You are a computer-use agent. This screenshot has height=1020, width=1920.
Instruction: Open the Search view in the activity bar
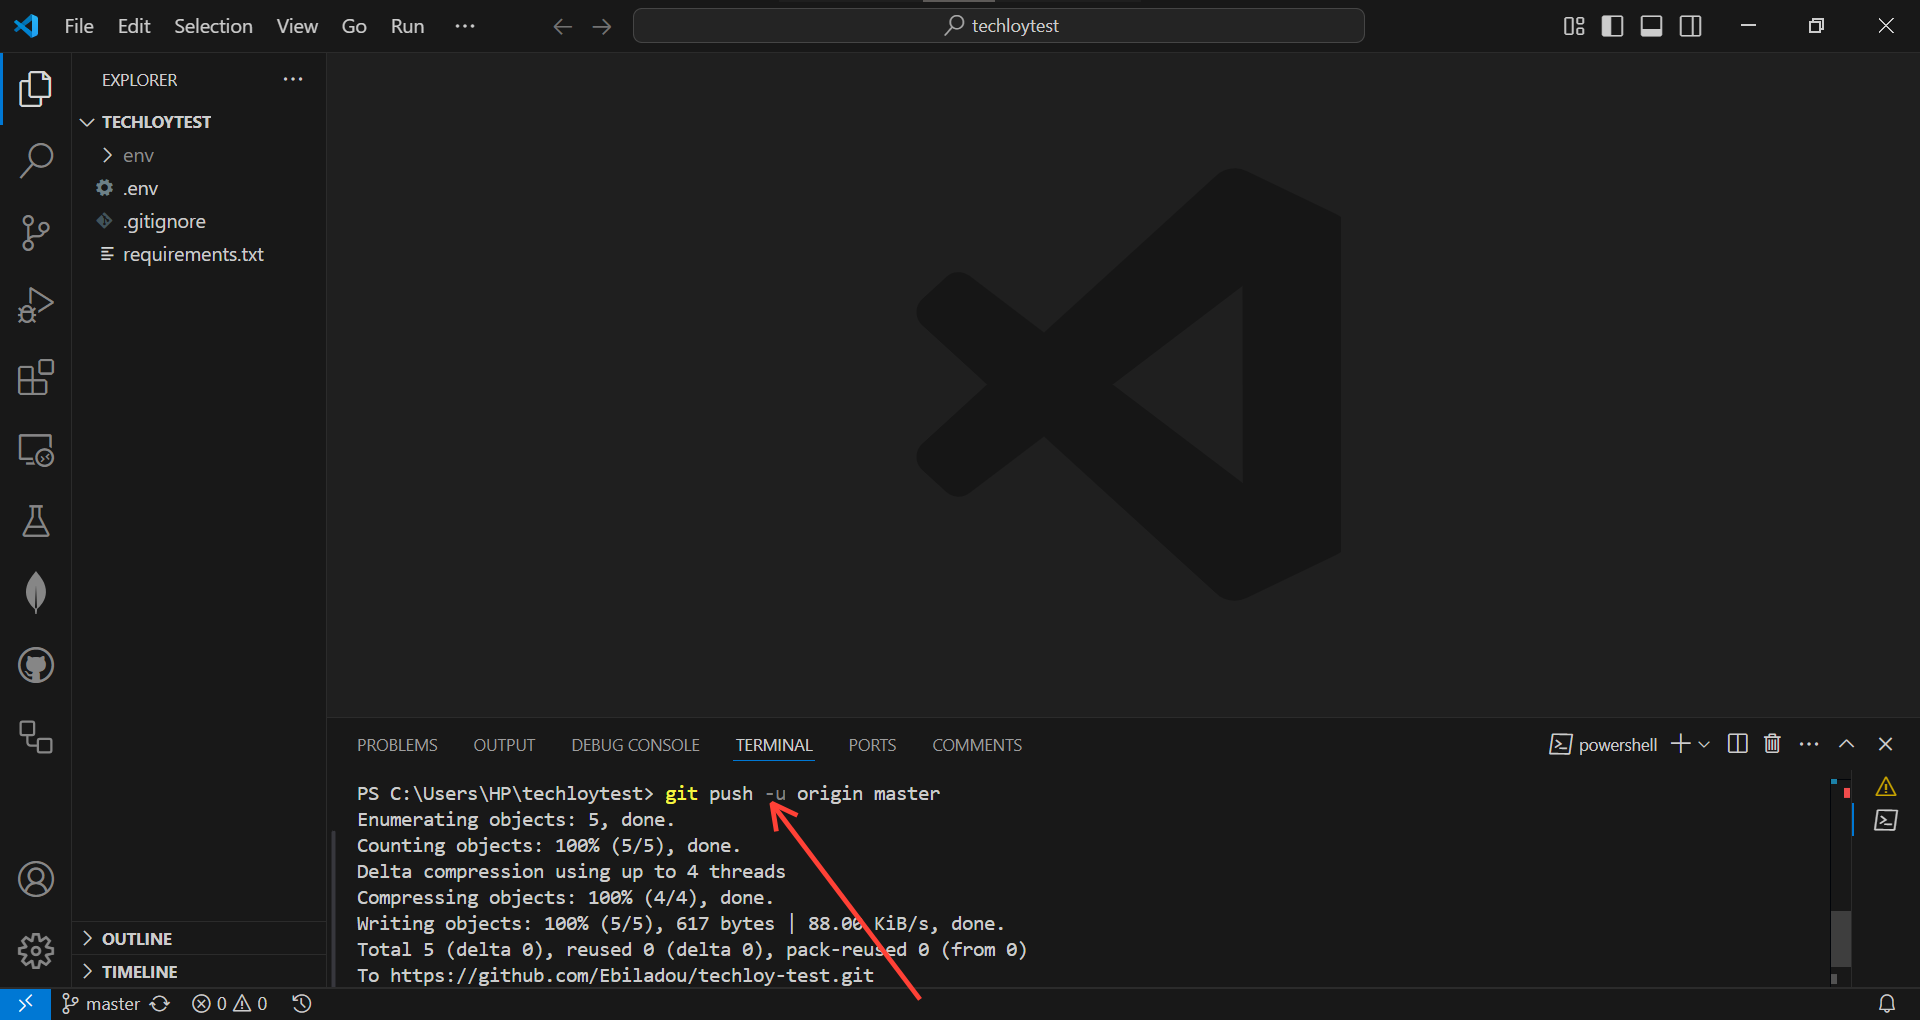tap(36, 160)
